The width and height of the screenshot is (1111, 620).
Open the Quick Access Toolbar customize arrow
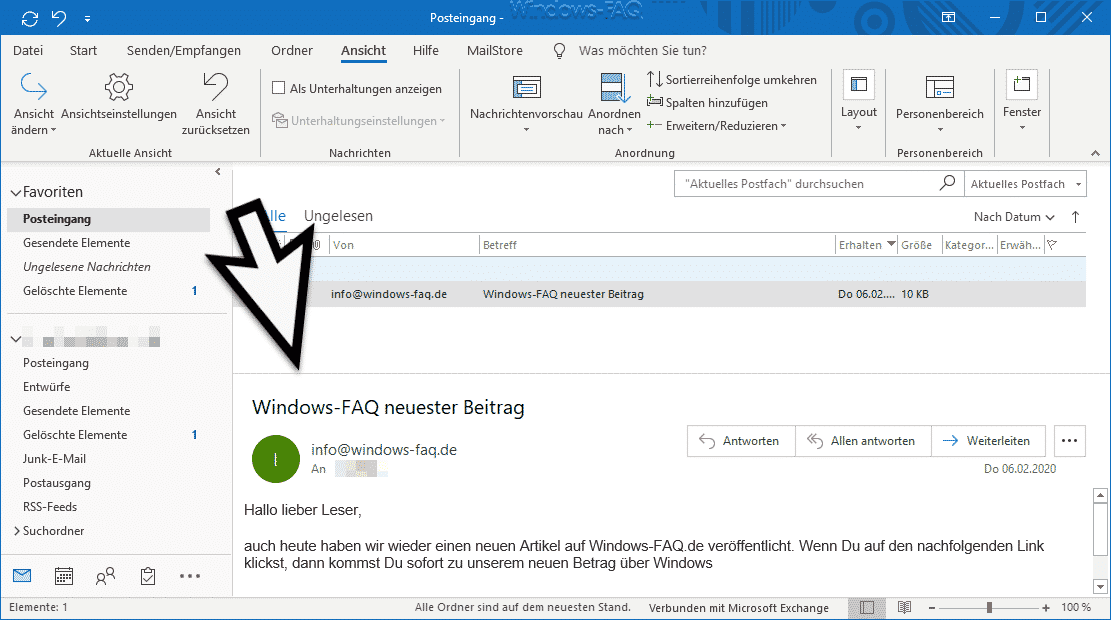87,19
